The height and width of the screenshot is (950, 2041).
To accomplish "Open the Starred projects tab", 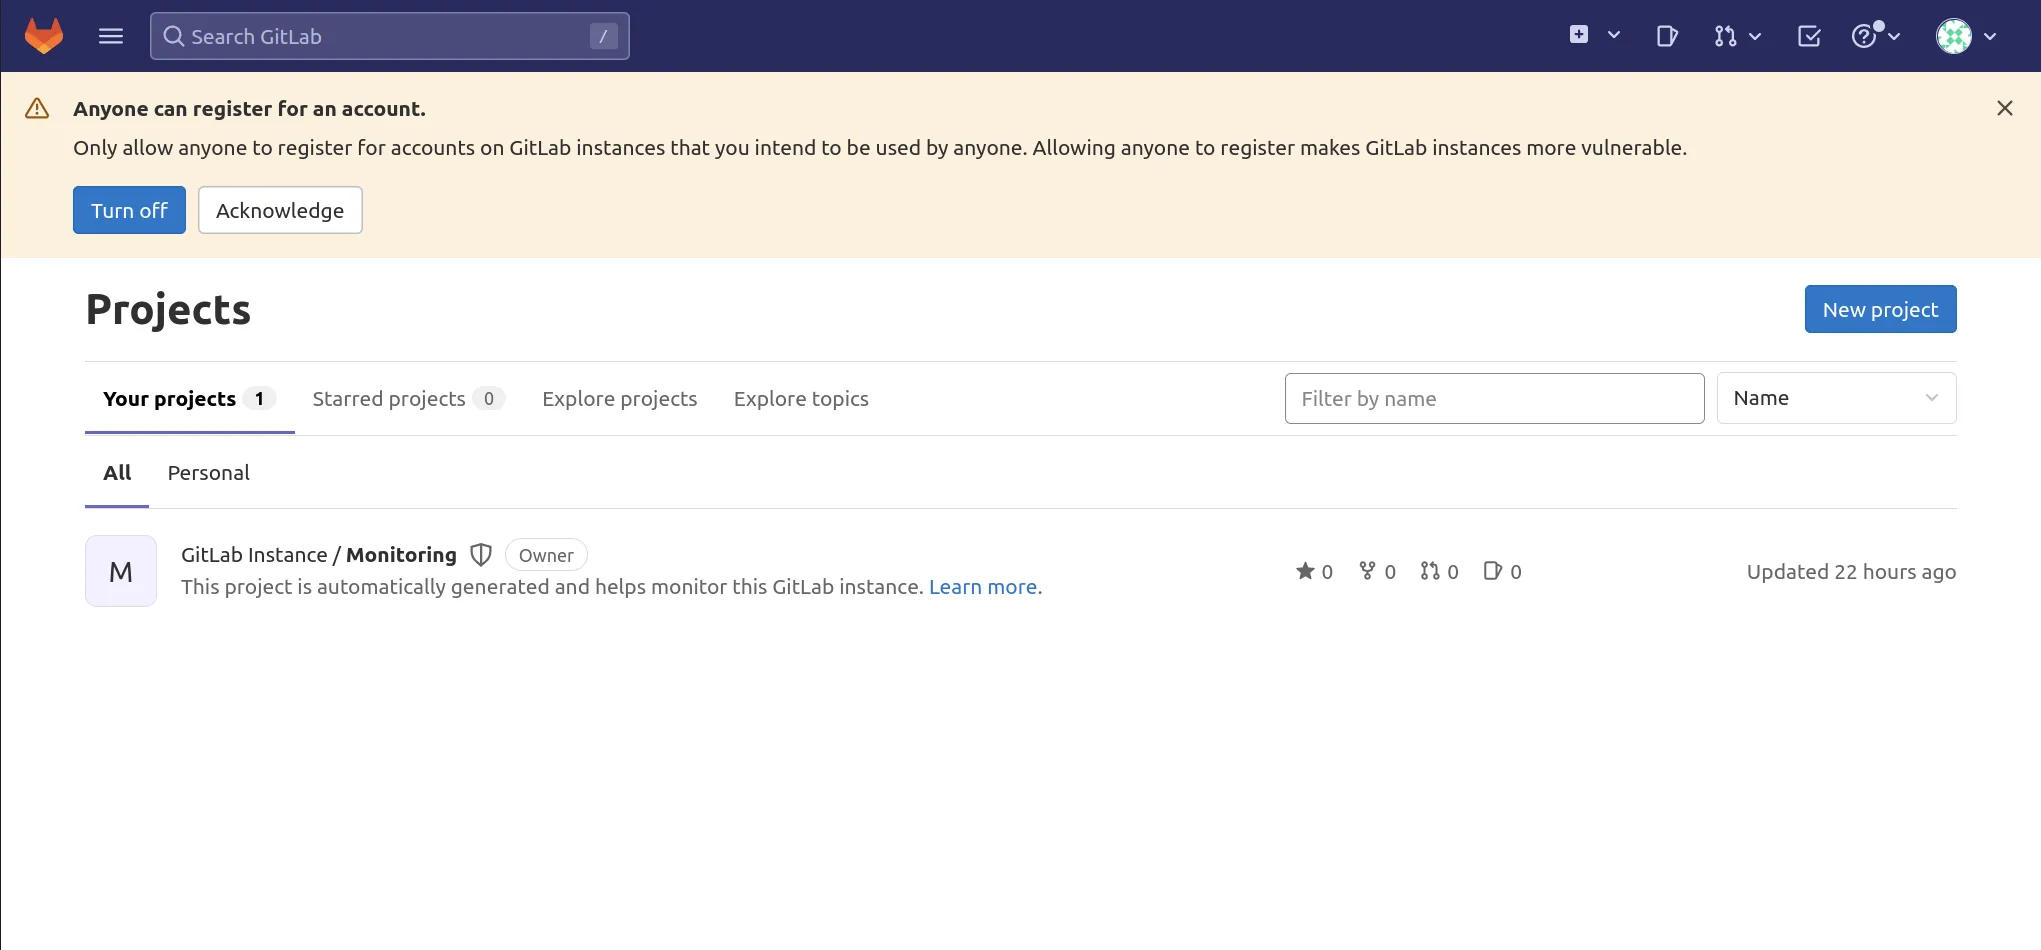I will click(x=389, y=398).
